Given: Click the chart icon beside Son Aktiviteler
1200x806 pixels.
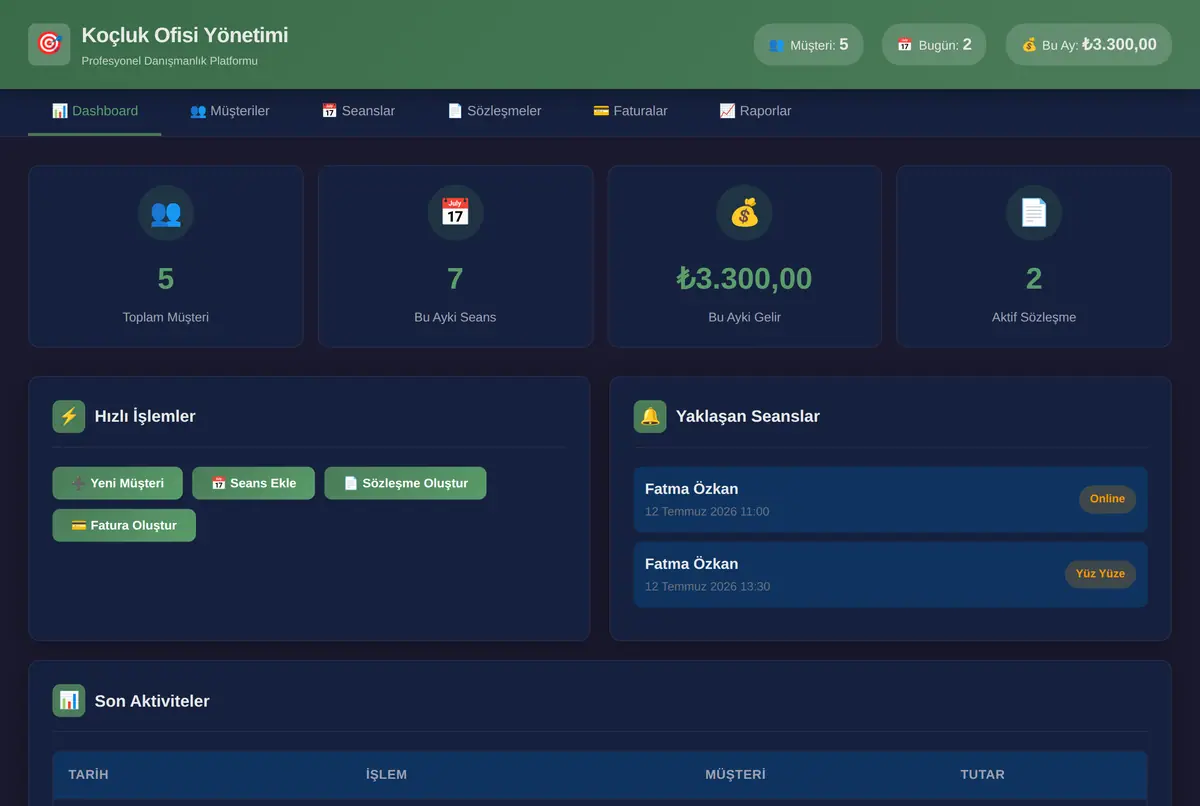Looking at the screenshot, I should pyautogui.click(x=69, y=701).
